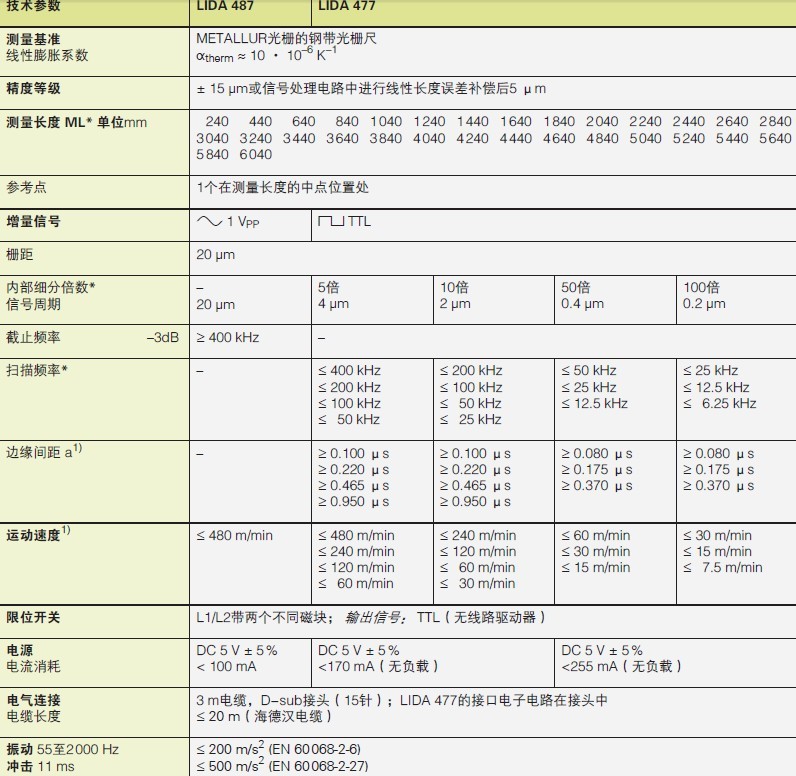The image size is (796, 776).
Task: Select the 技术参数 header cell
Action: (x=33, y=6)
